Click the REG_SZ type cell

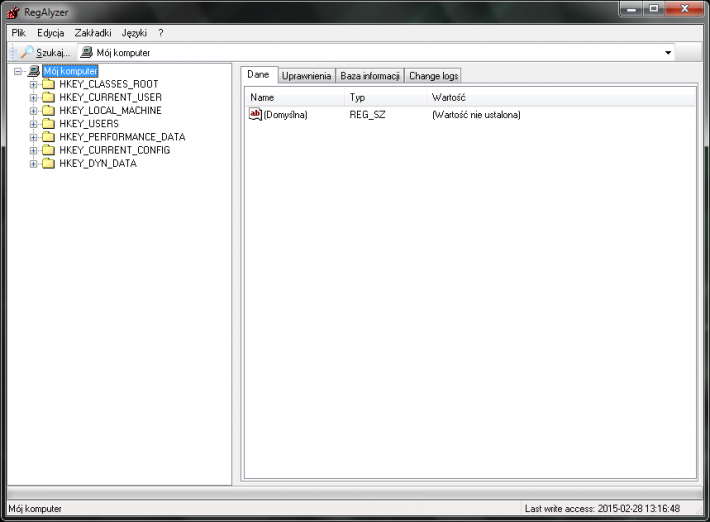click(367, 115)
